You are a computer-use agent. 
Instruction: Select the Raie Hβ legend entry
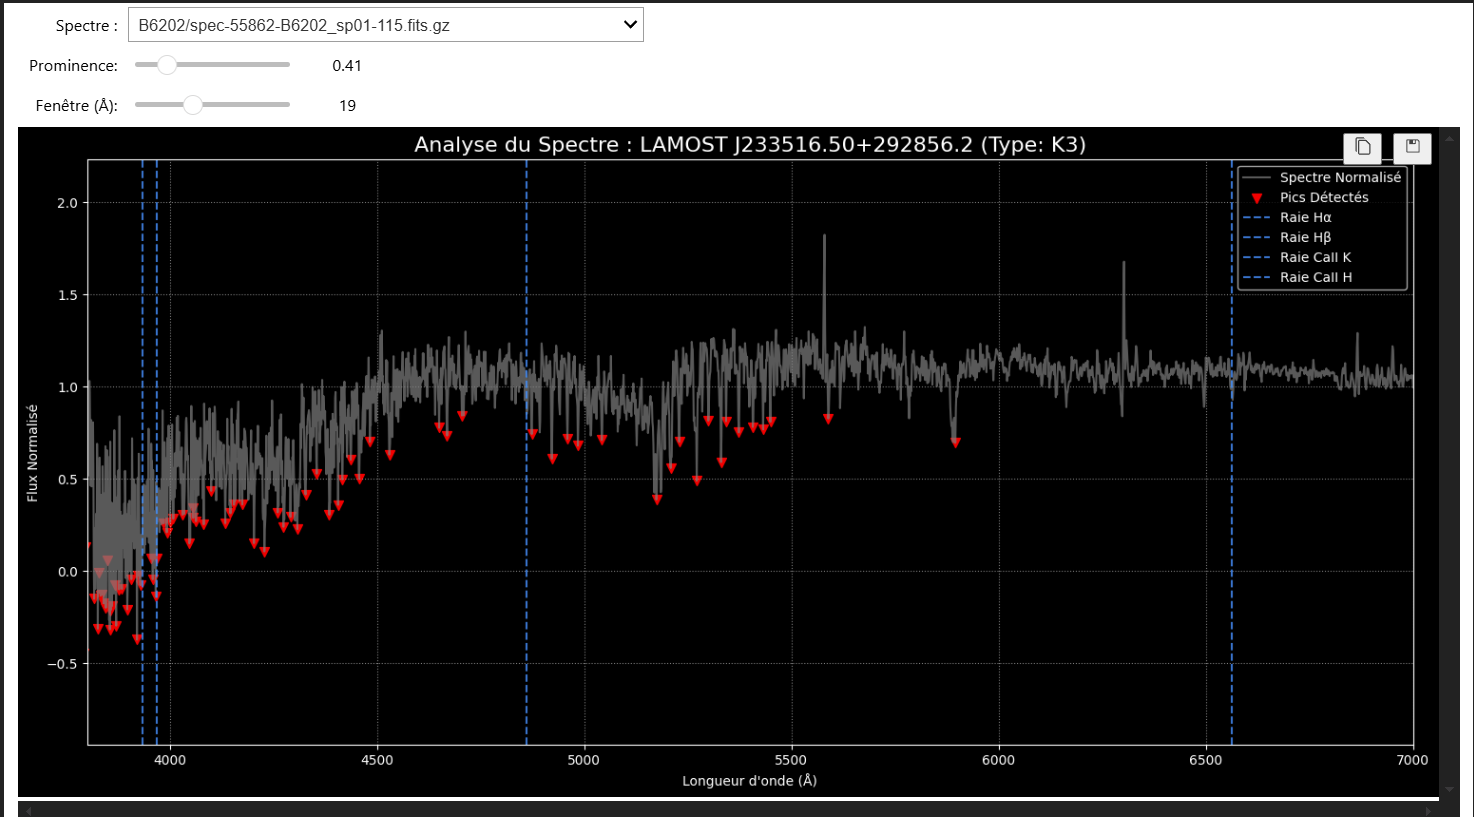(1305, 237)
